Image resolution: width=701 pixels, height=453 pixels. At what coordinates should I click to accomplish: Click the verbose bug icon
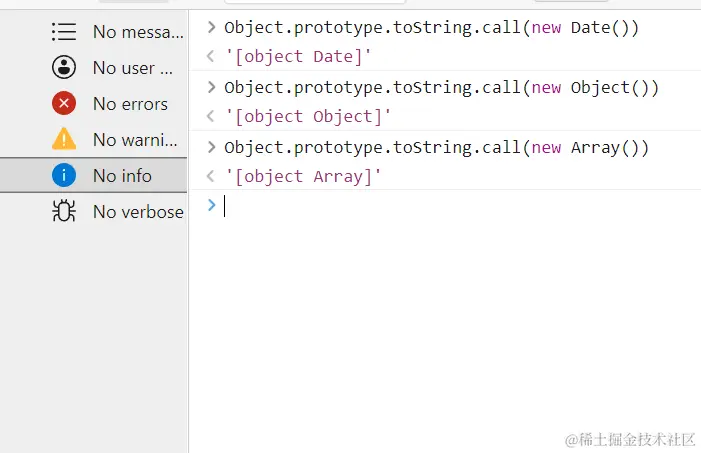coord(64,211)
